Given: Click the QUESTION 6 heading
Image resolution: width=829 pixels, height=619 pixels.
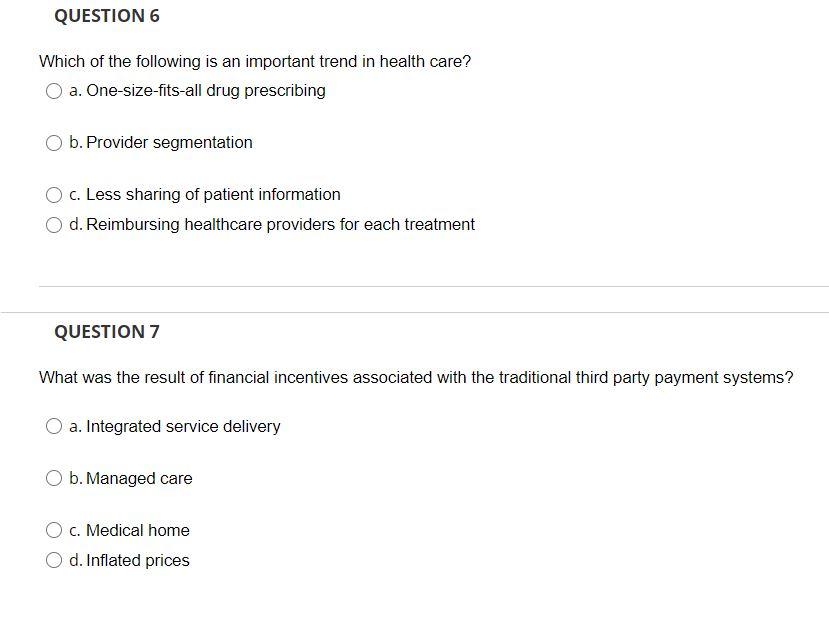Looking at the screenshot, I should point(107,15).
